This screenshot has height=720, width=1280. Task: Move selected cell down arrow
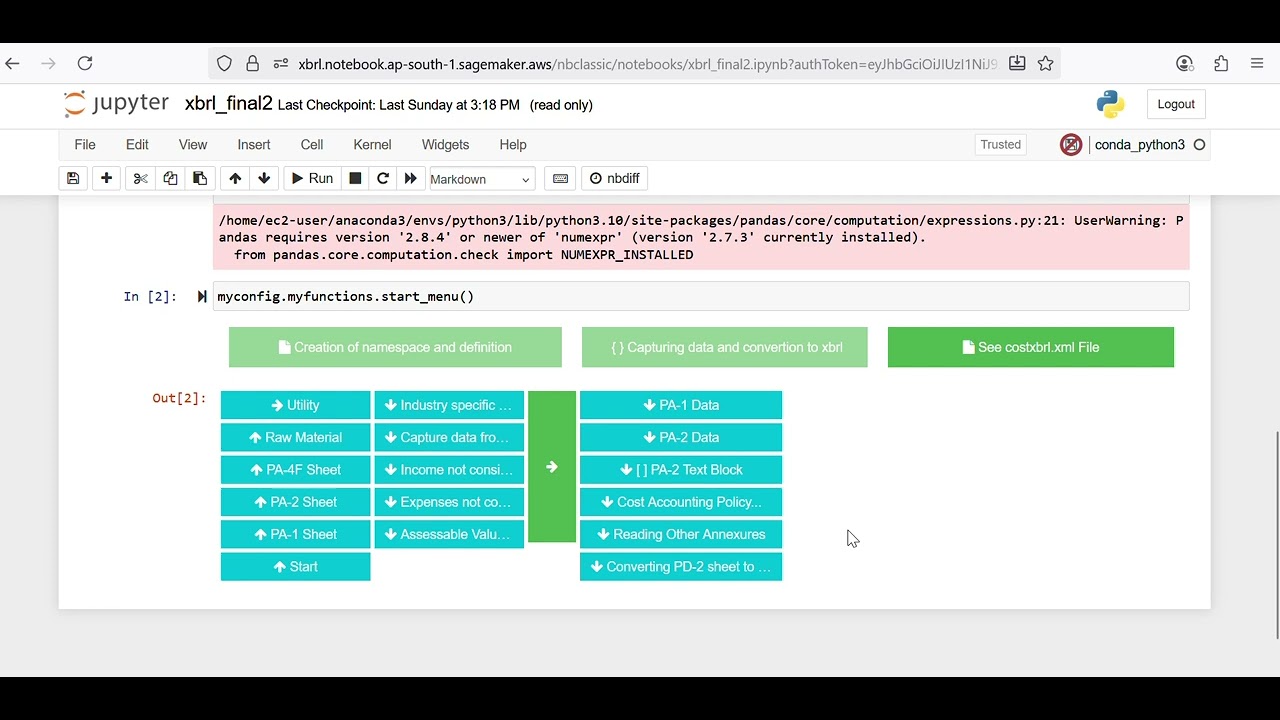click(x=264, y=179)
